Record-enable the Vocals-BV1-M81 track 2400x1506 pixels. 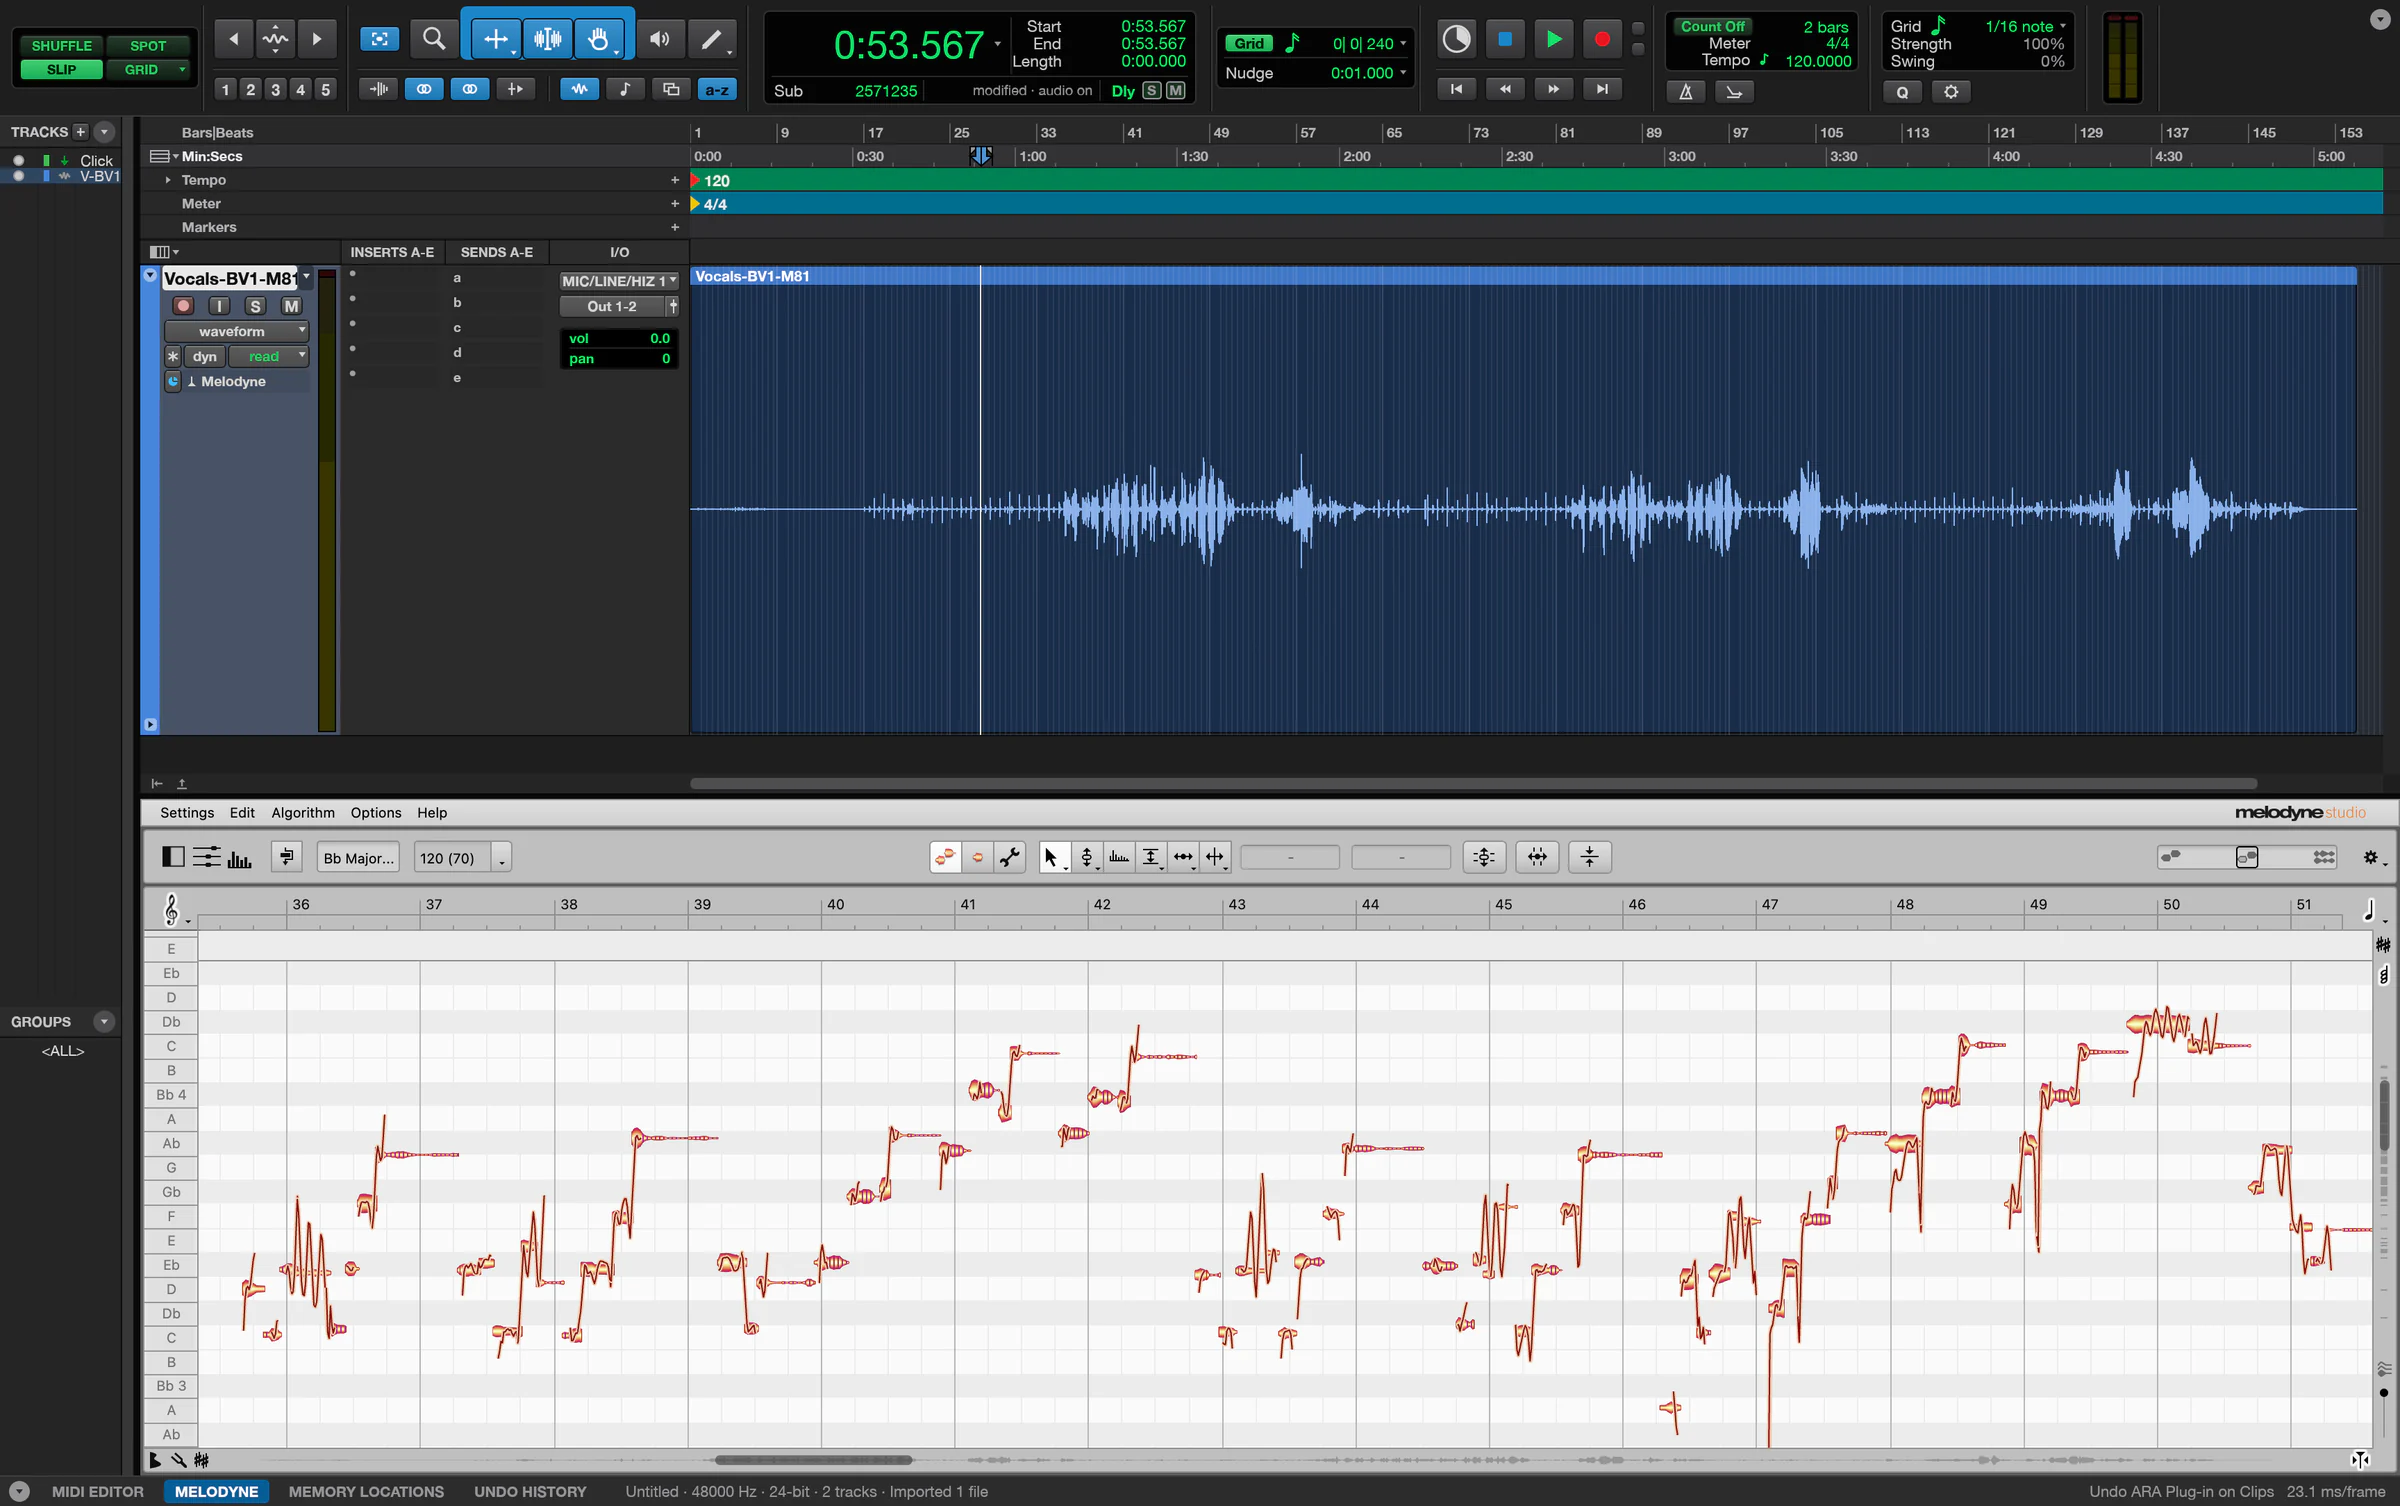coord(183,306)
